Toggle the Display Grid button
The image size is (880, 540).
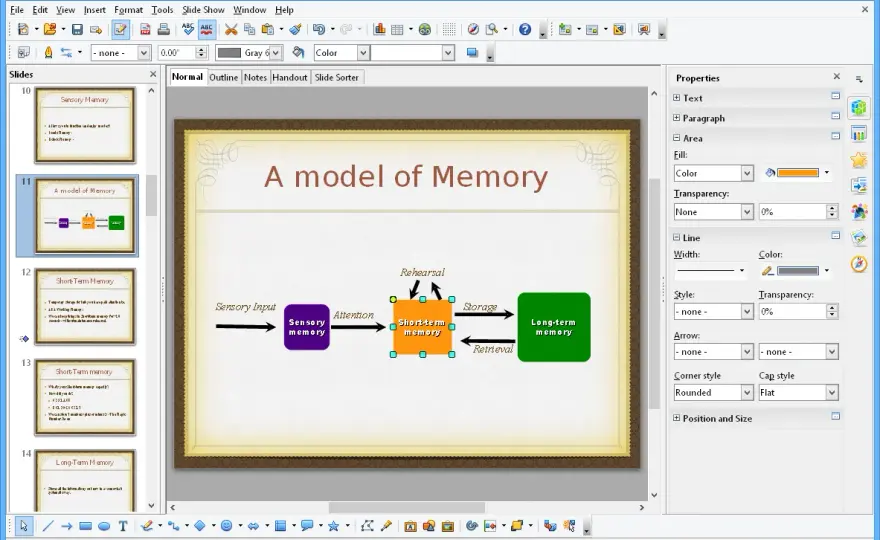[x=448, y=29]
